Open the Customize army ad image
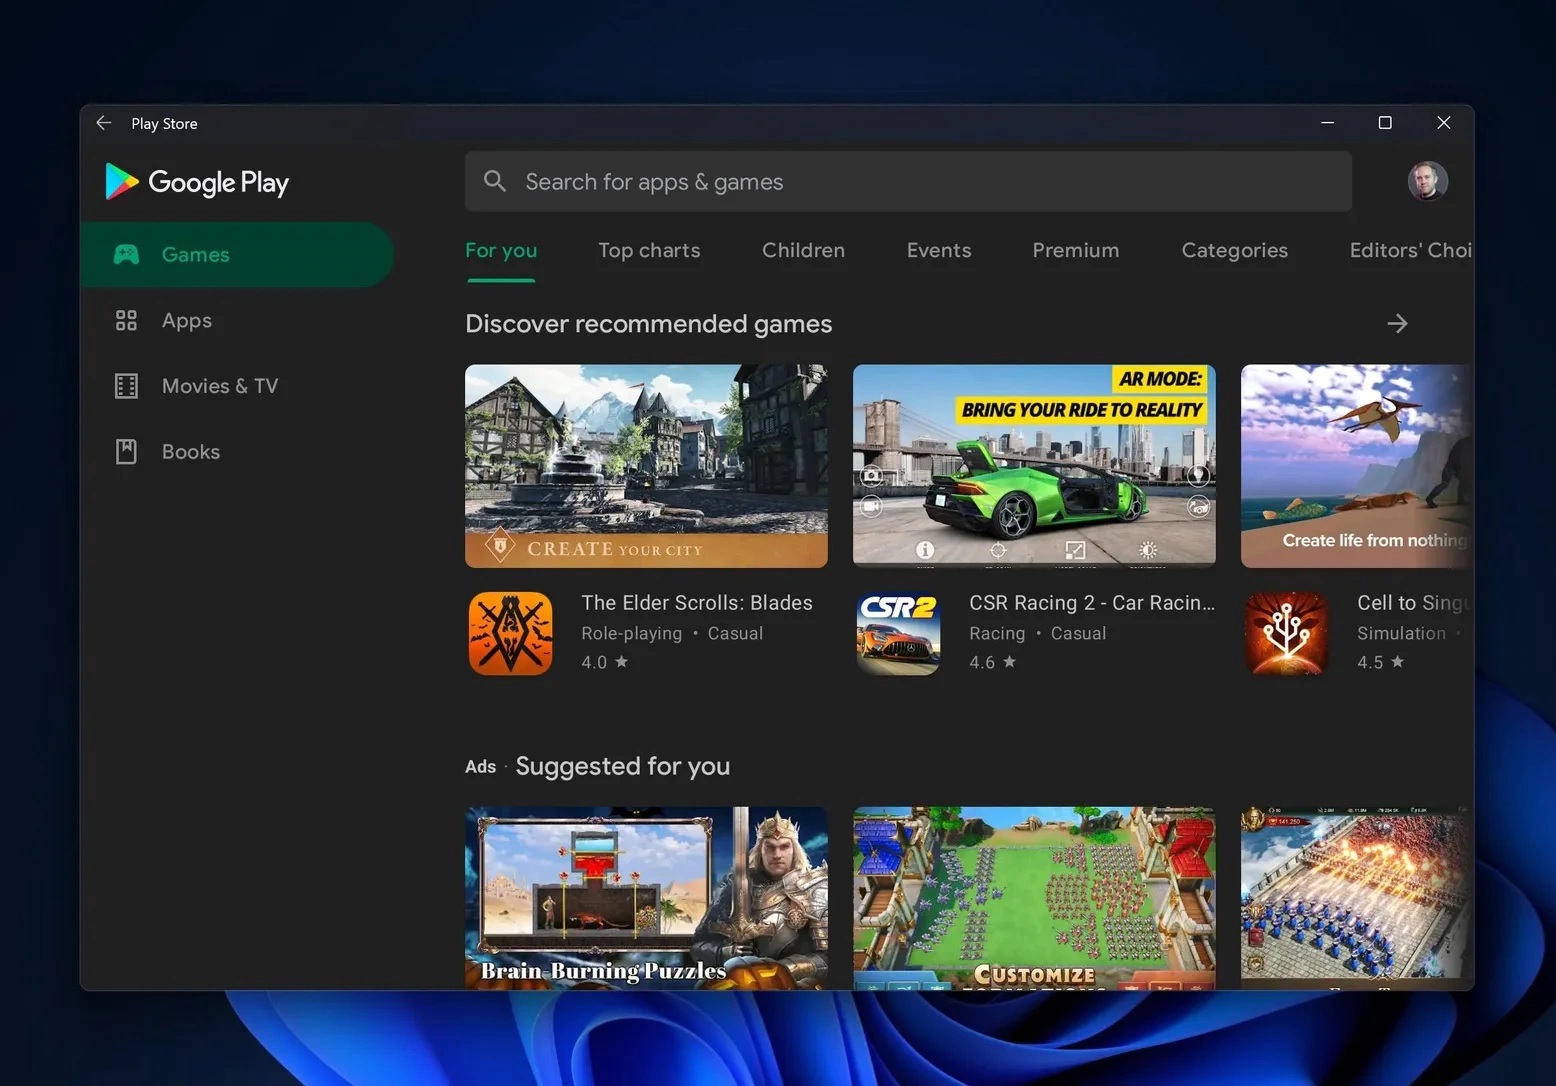The height and width of the screenshot is (1086, 1556). point(1034,898)
